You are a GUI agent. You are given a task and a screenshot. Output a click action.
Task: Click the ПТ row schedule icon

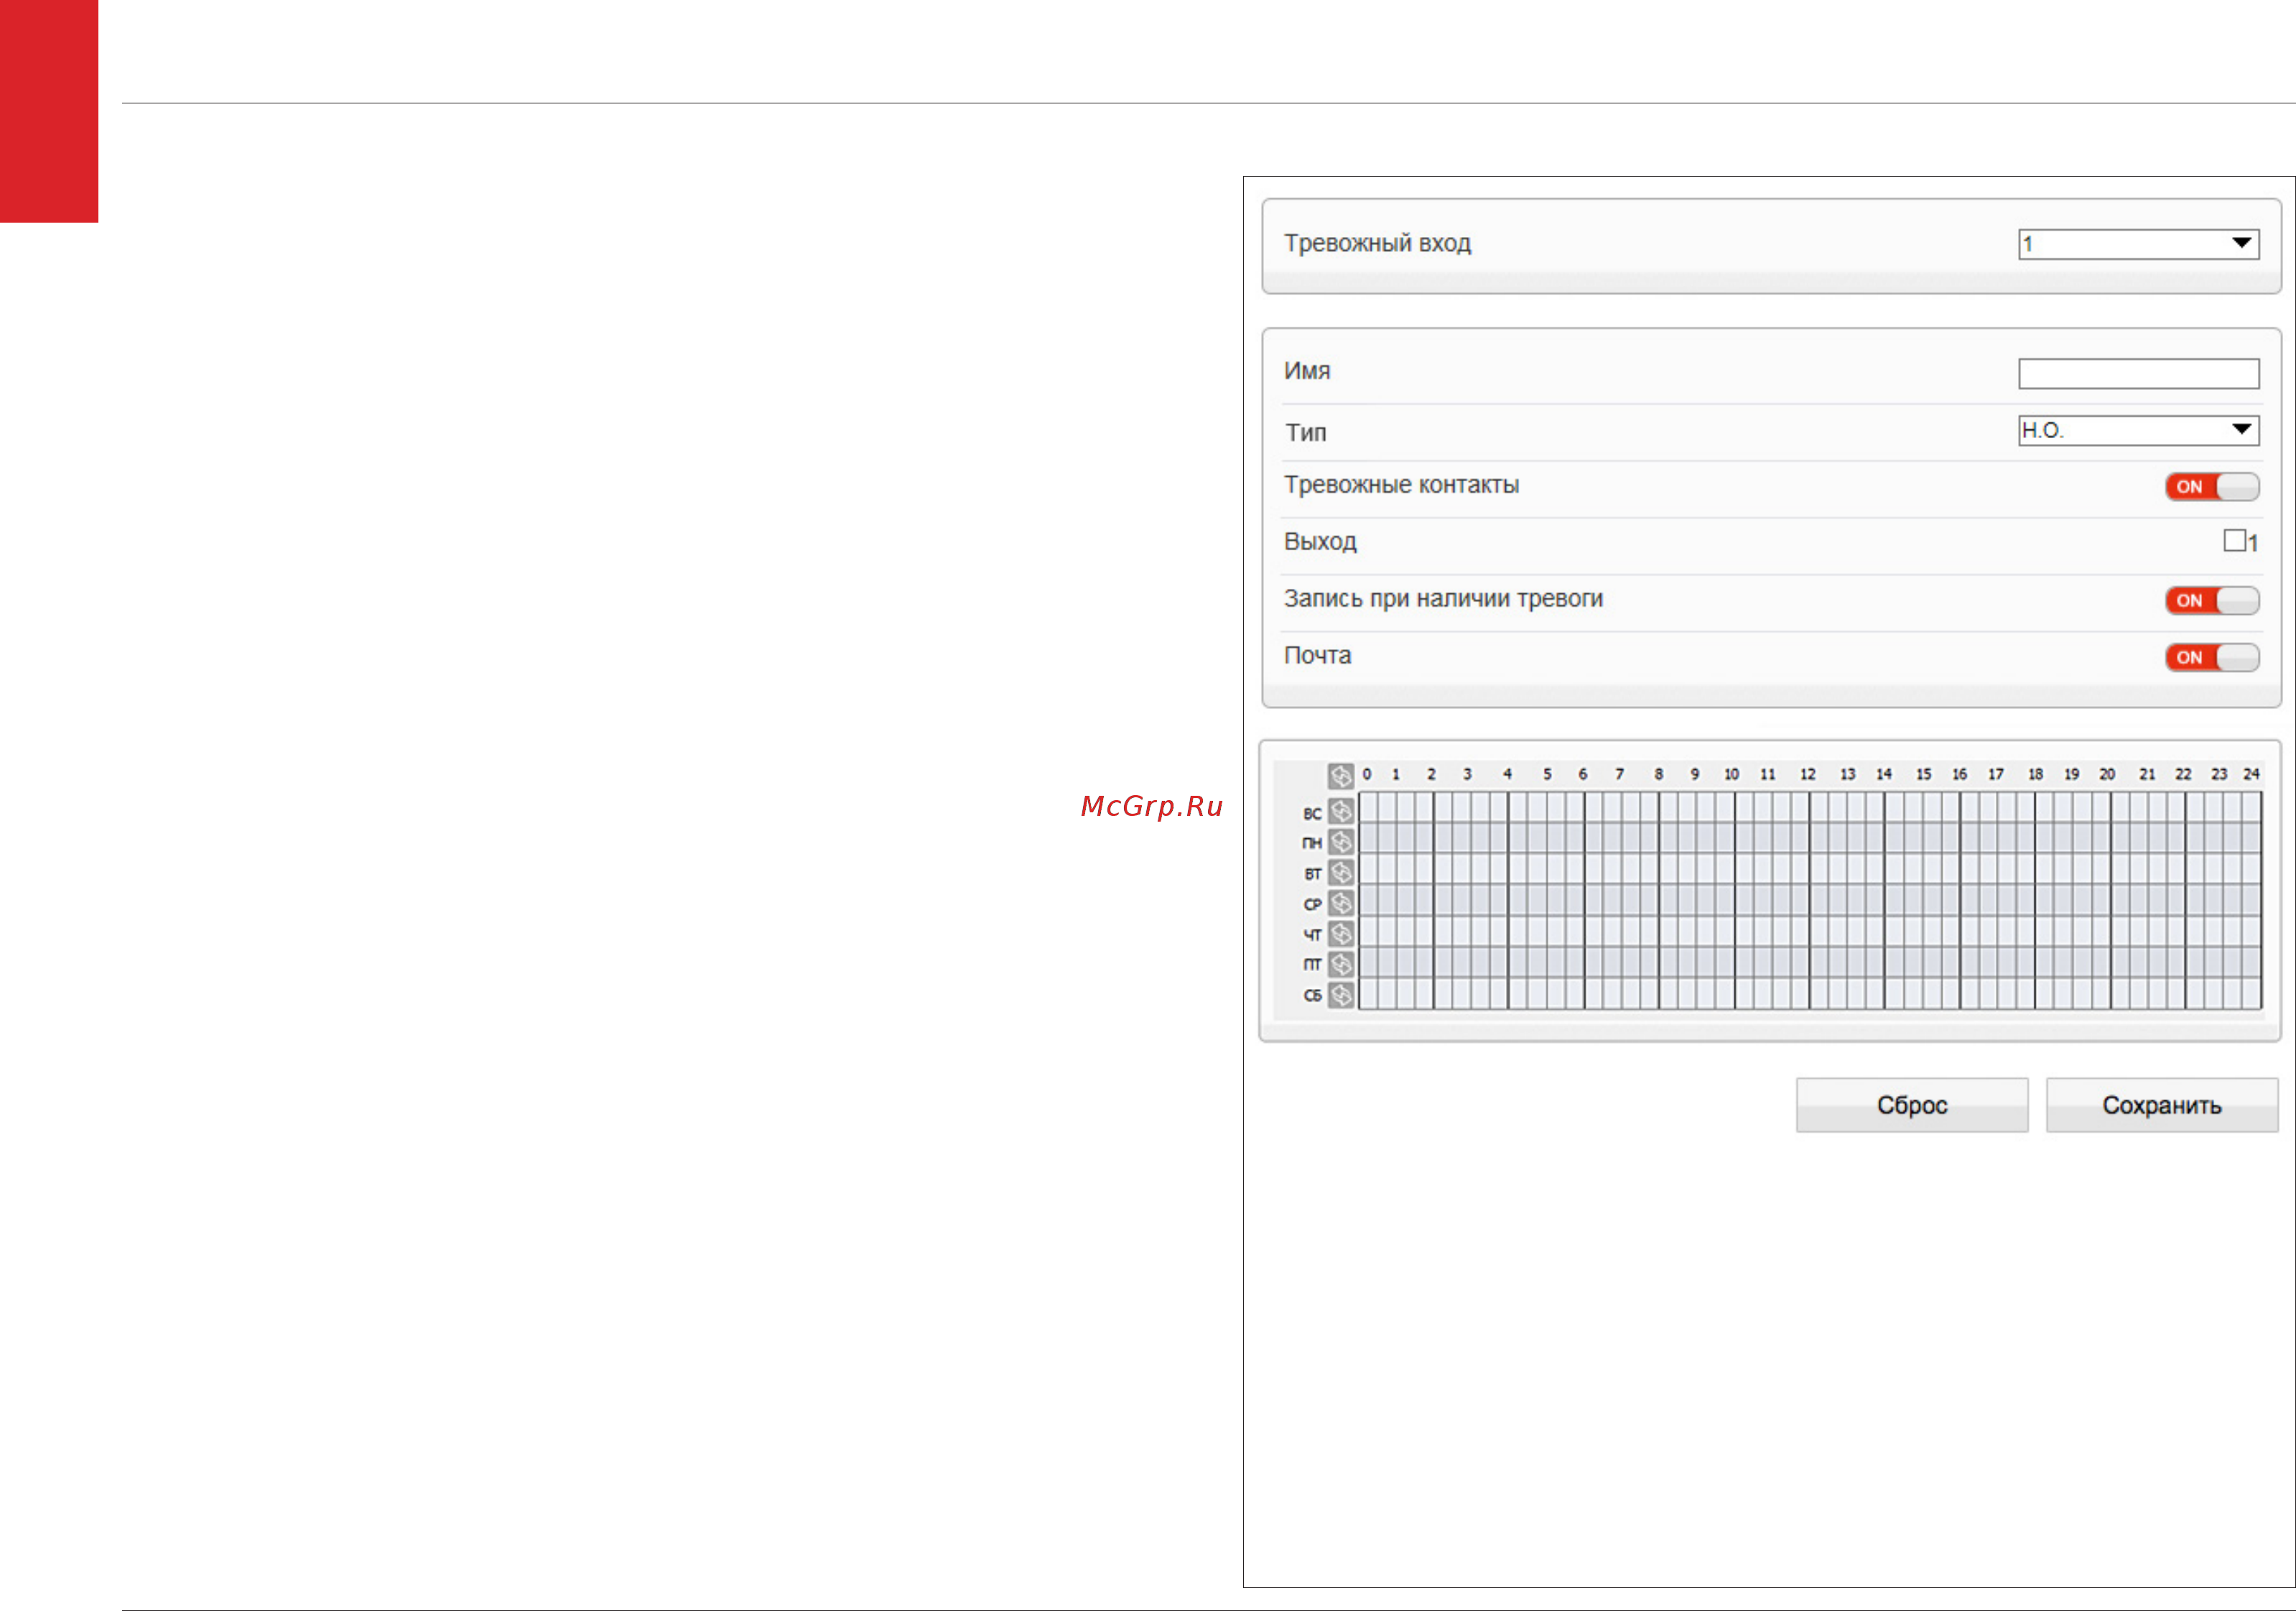pos(1341,964)
